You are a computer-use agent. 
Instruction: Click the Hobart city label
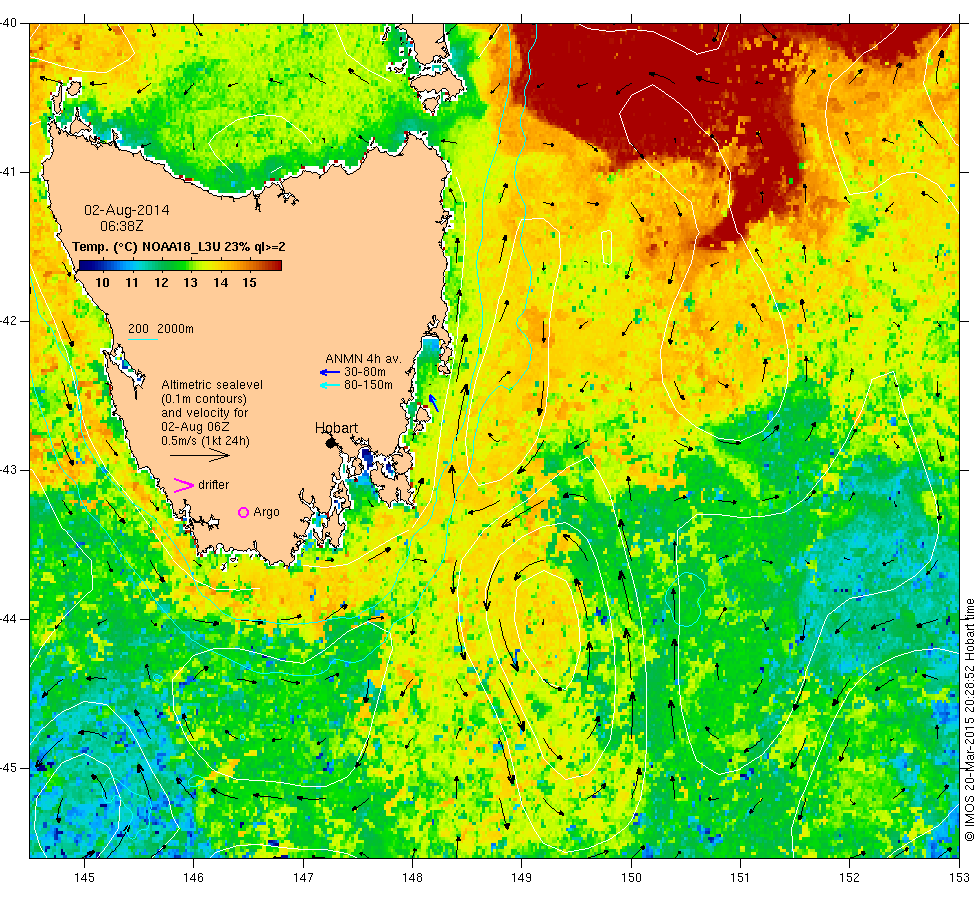(336, 428)
